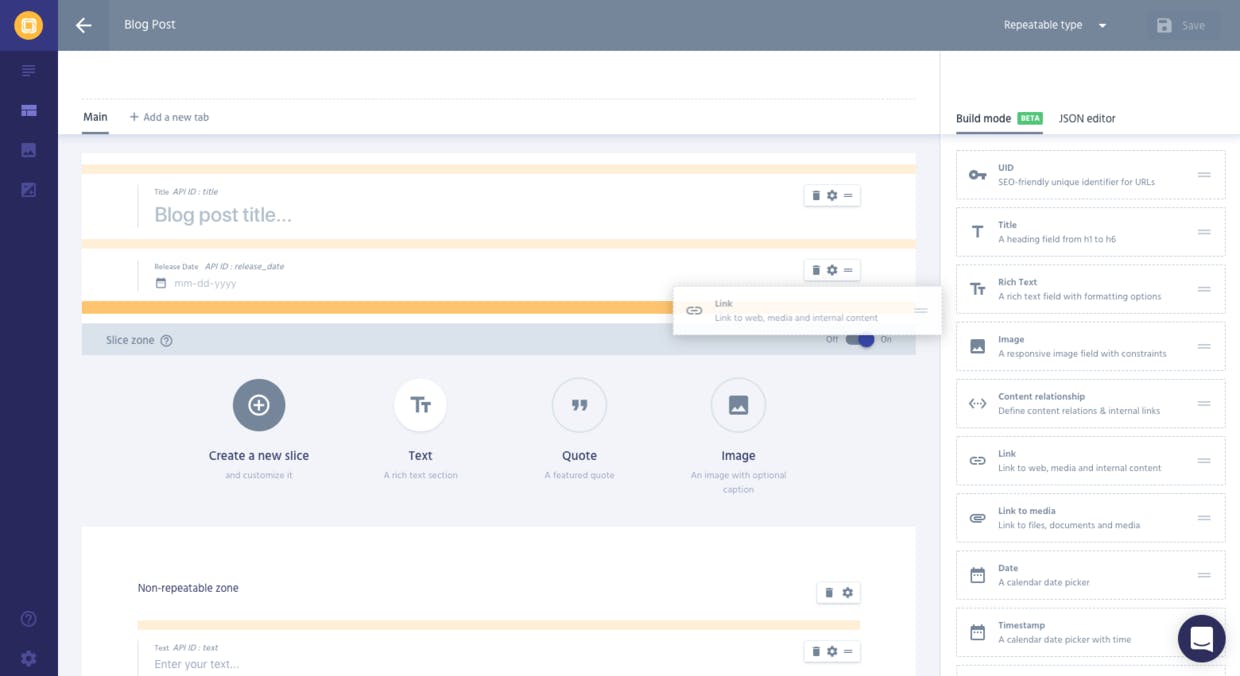Open the chat widget bubble
The width and height of the screenshot is (1240, 676).
click(x=1202, y=638)
